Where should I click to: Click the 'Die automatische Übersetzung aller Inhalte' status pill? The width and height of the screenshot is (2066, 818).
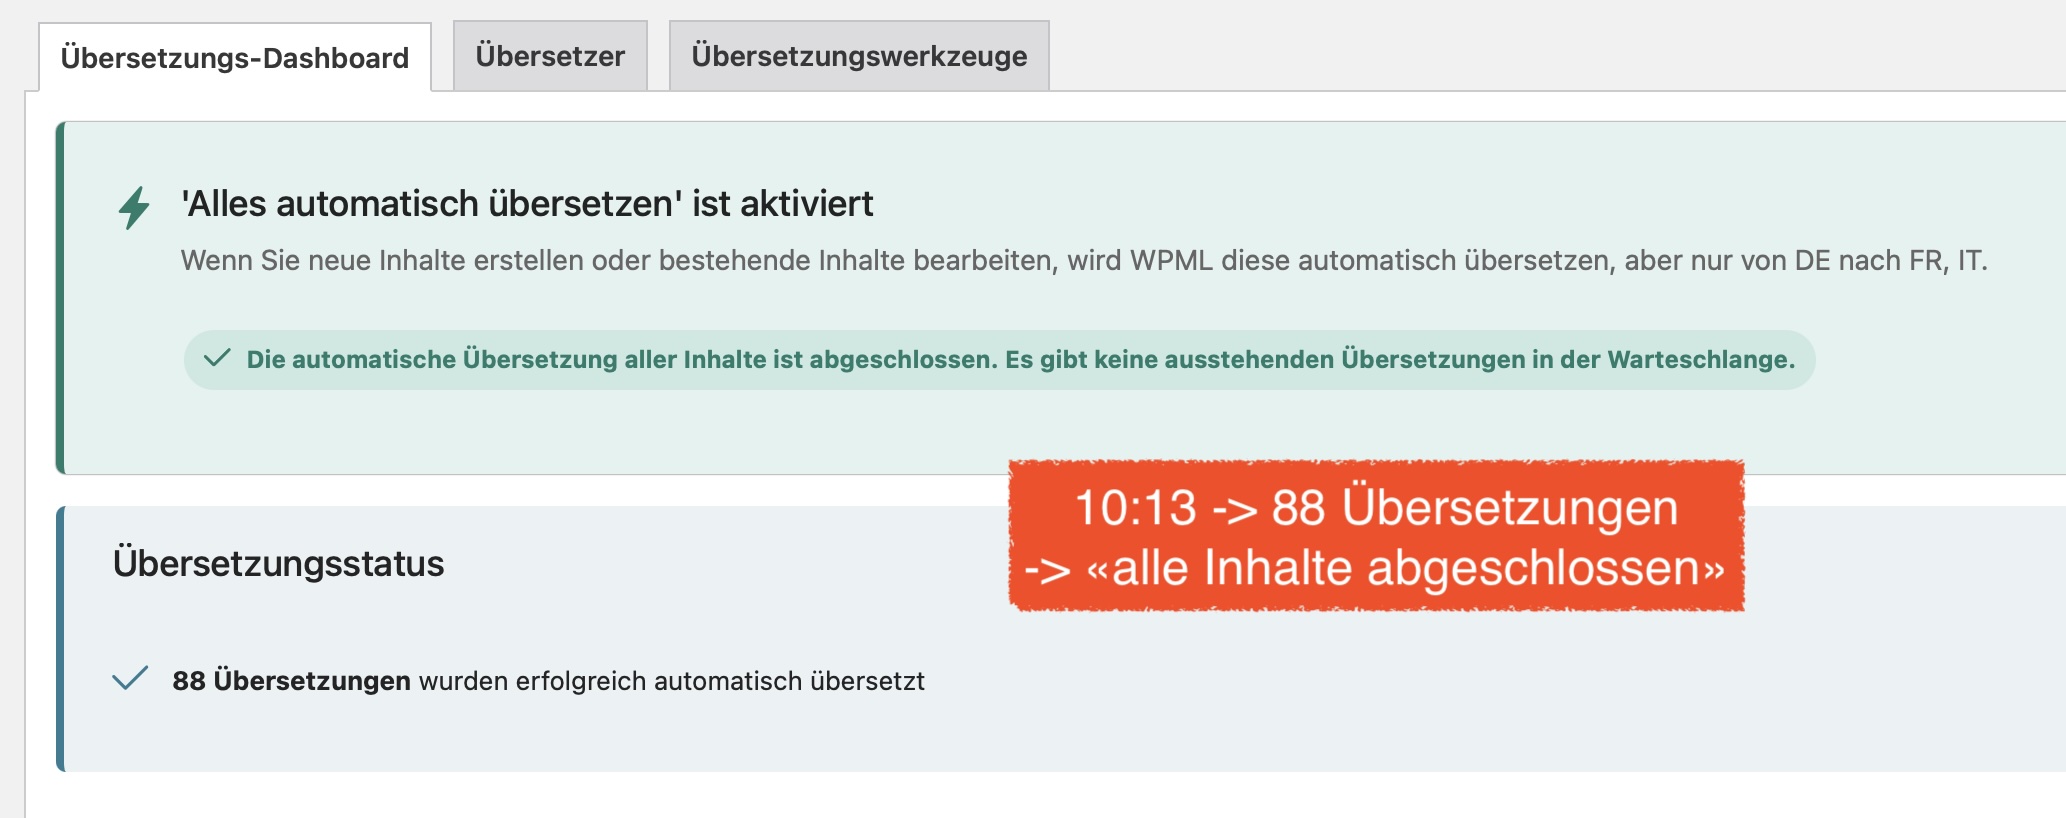pos(998,360)
